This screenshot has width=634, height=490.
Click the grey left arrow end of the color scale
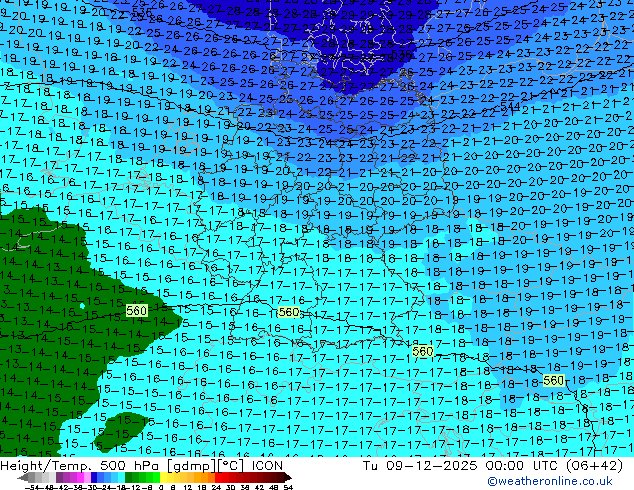23,477
